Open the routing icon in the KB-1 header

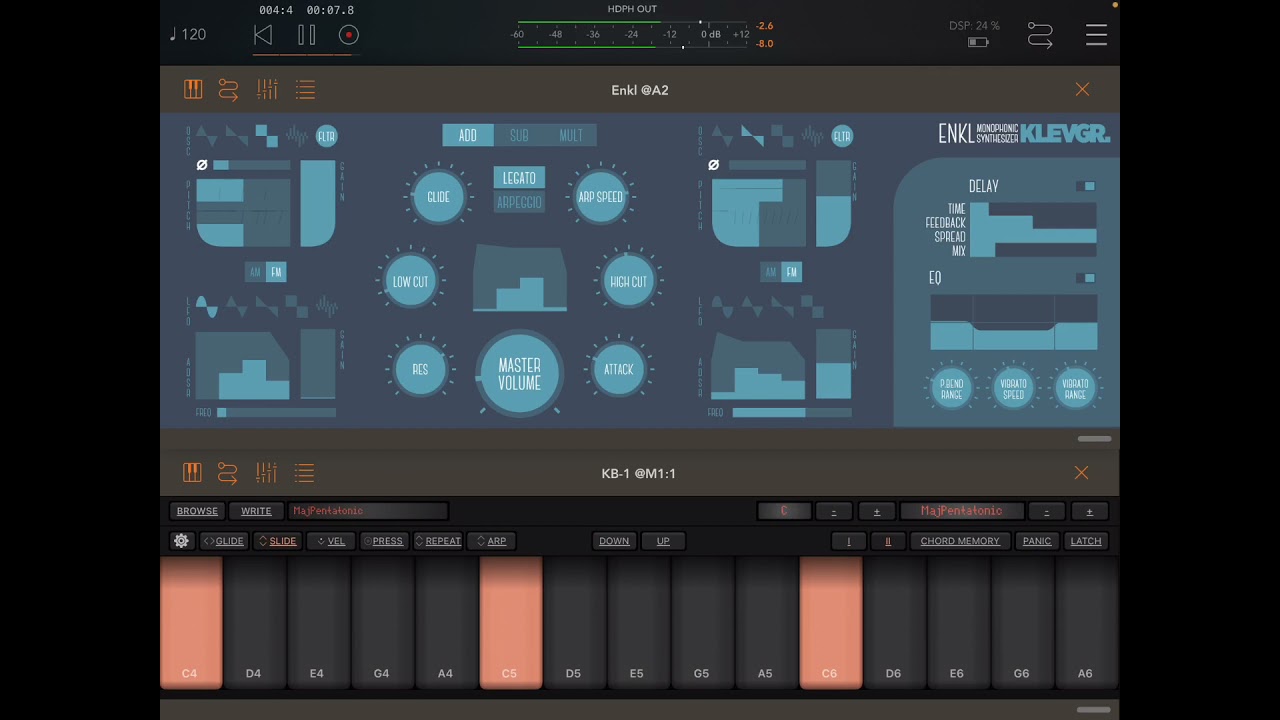(x=227, y=472)
